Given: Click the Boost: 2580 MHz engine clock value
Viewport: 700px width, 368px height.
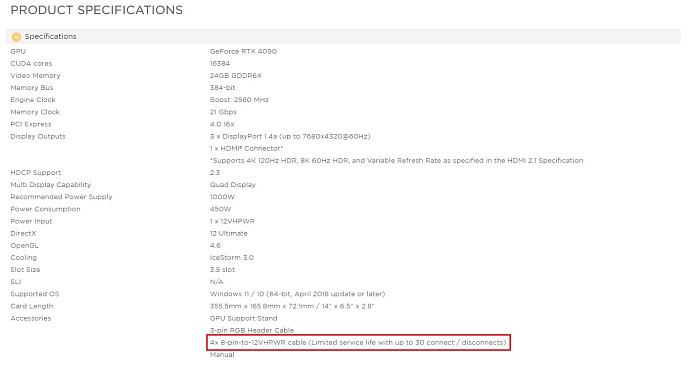Looking at the screenshot, I should [x=239, y=100].
